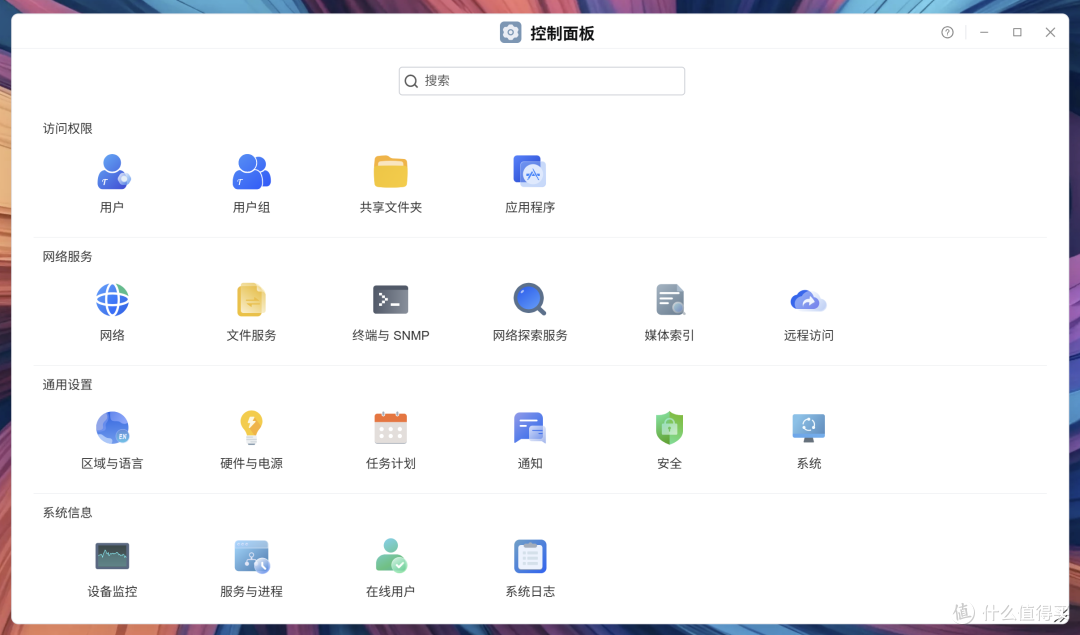This screenshot has width=1080, height=635.
Task: Open the 安全 security shield icon
Action: (x=669, y=428)
